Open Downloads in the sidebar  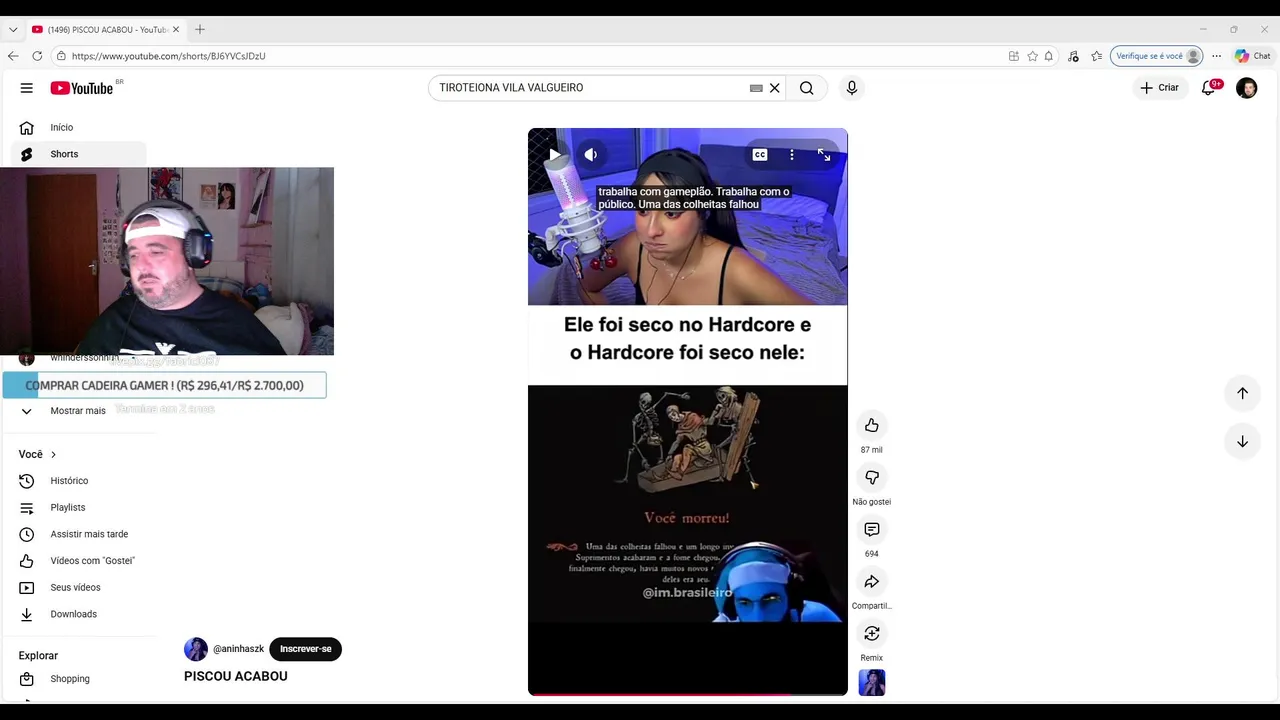(x=78, y=614)
